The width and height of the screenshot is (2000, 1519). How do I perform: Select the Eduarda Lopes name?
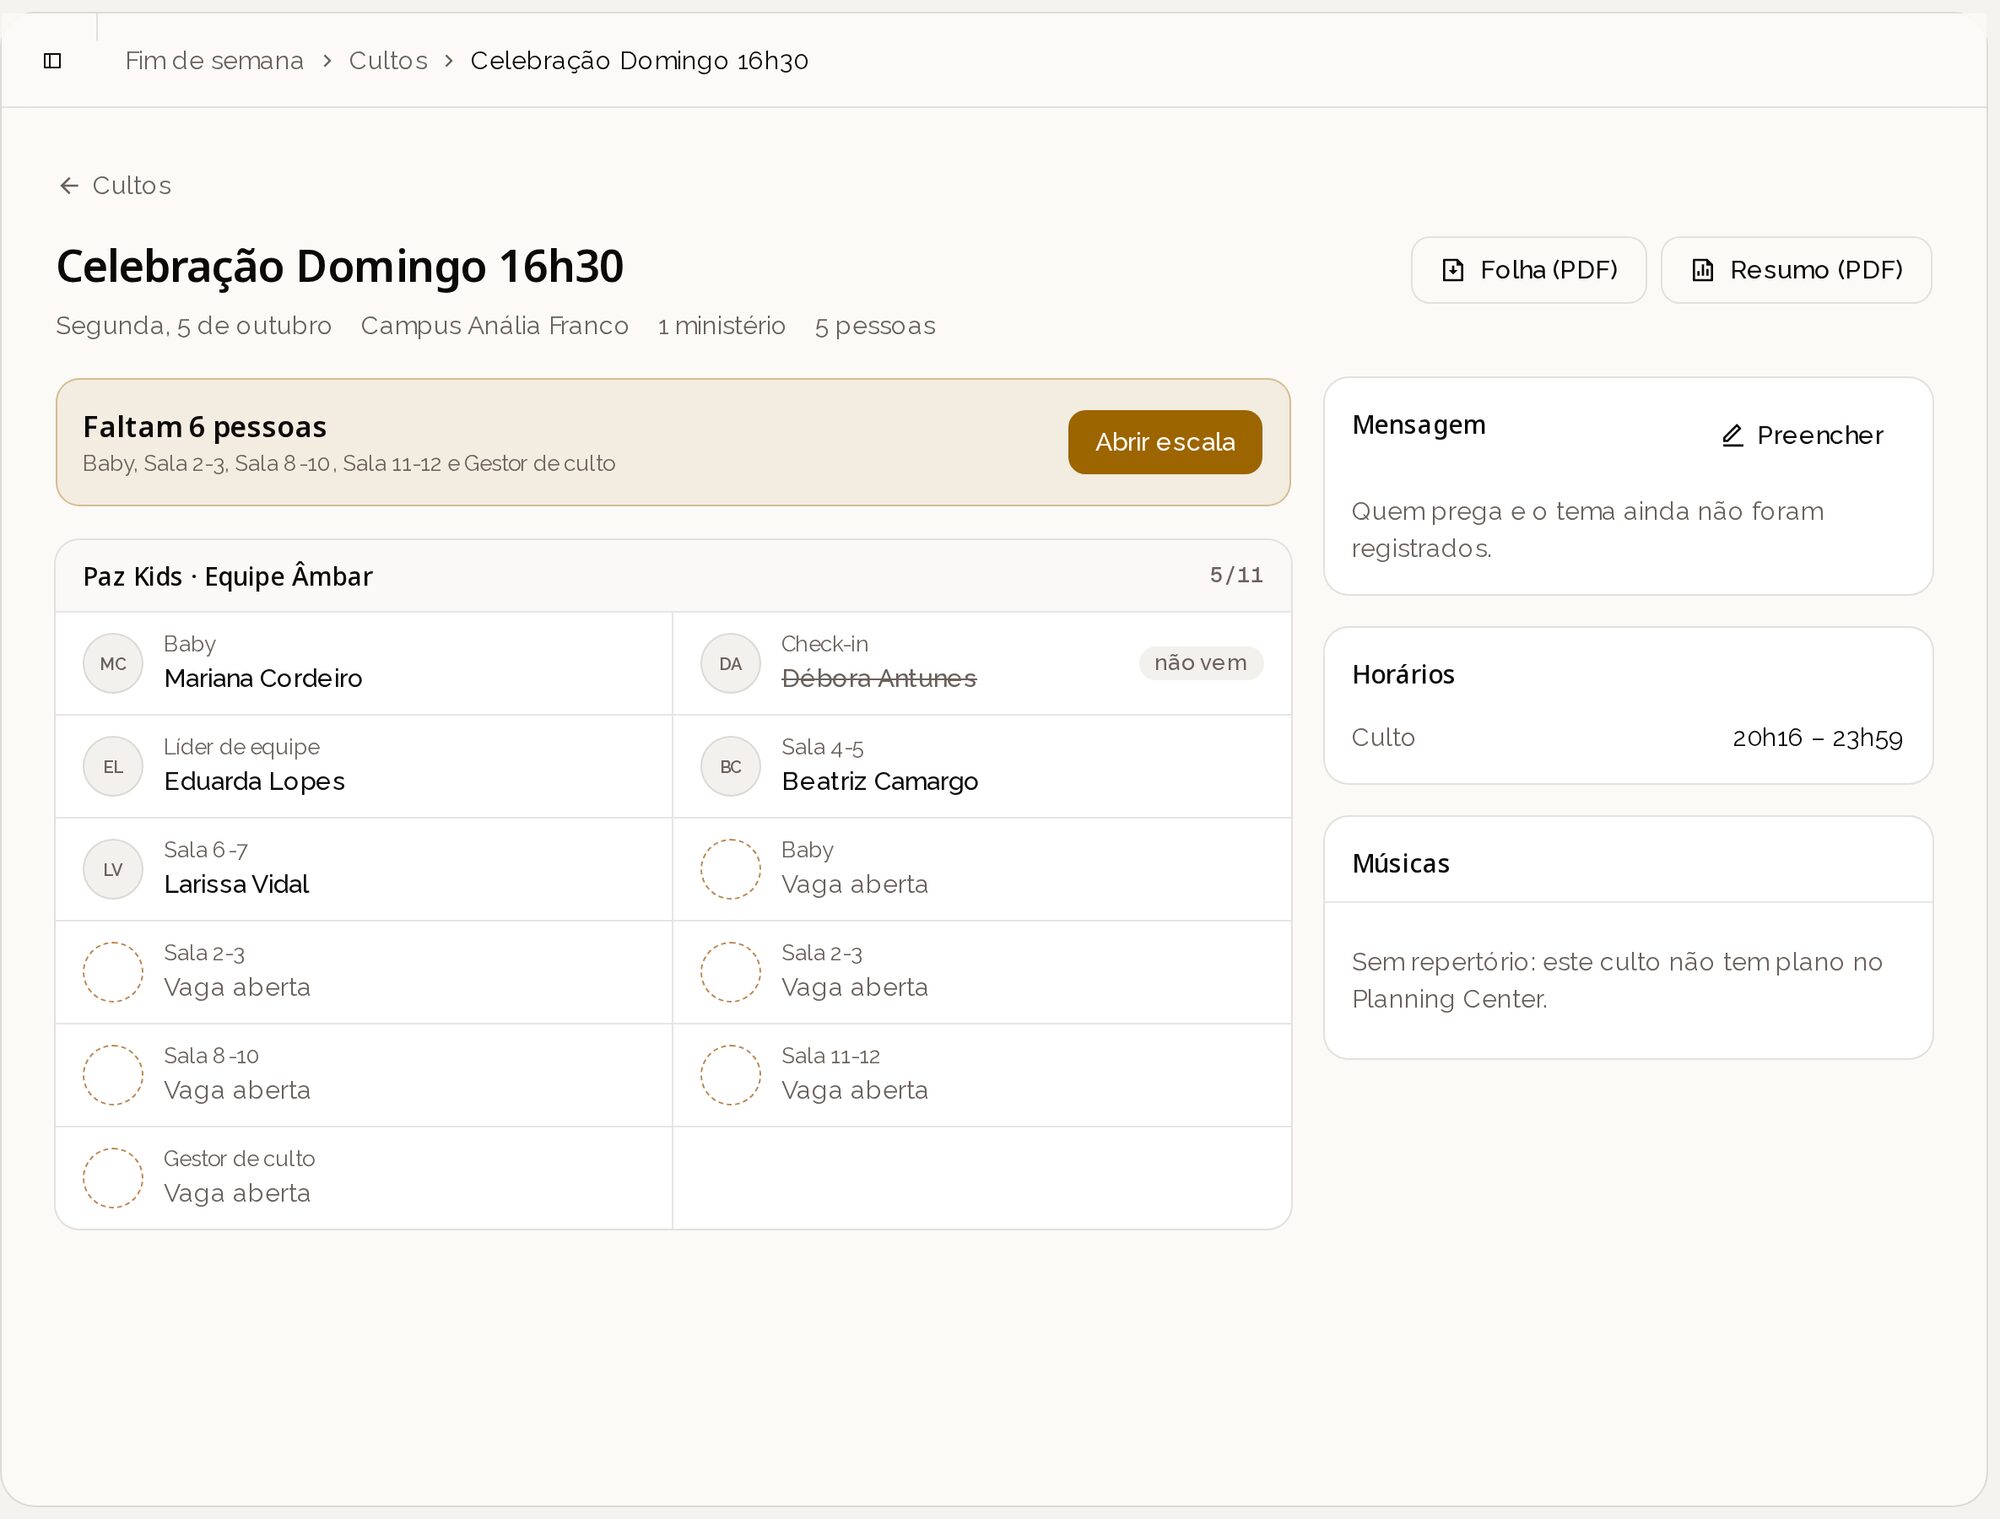tap(254, 782)
